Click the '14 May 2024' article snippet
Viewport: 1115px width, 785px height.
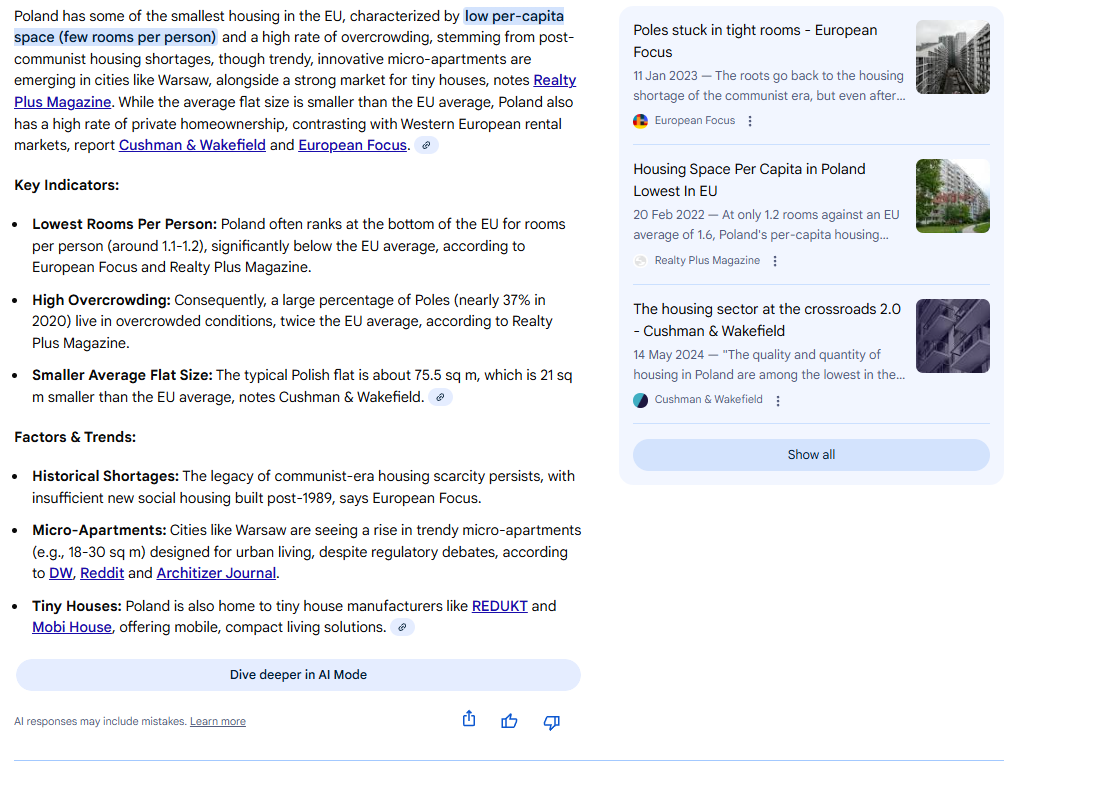pos(769,365)
